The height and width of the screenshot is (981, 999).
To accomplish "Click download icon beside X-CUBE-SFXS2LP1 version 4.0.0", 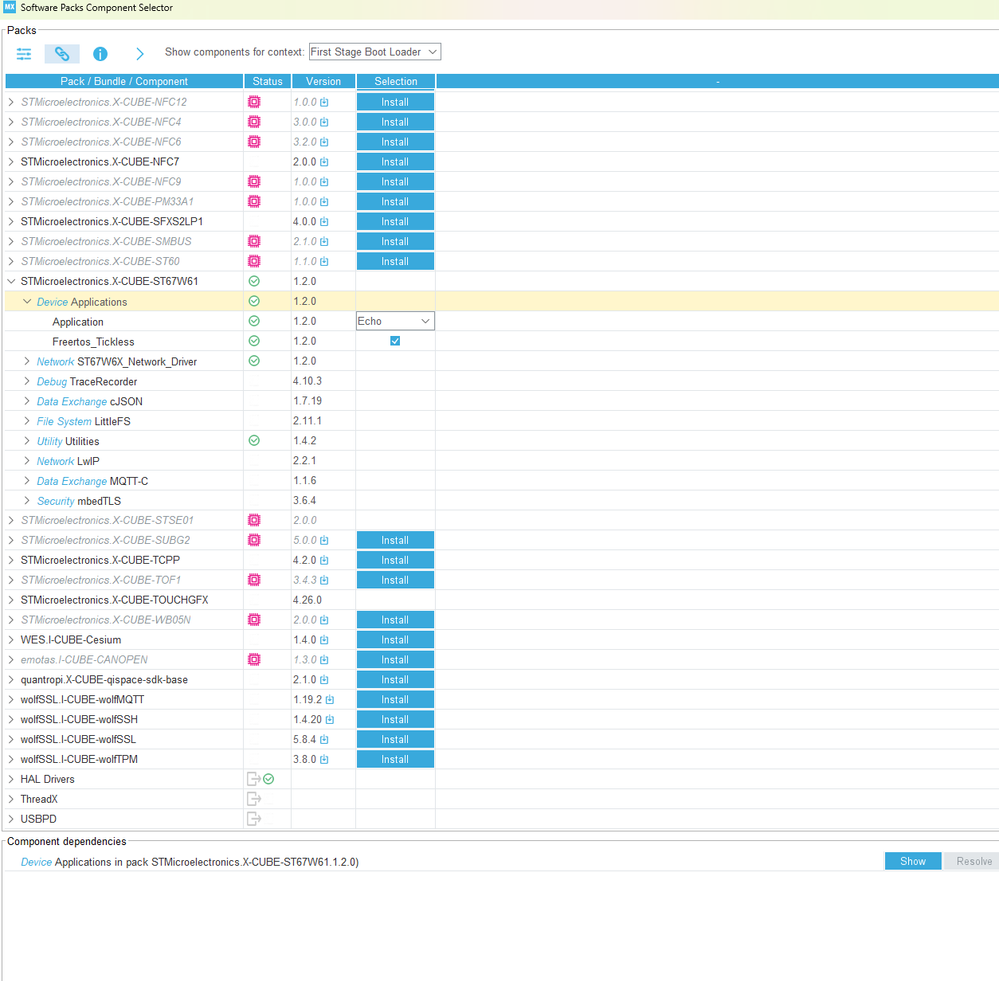I will click(324, 222).
